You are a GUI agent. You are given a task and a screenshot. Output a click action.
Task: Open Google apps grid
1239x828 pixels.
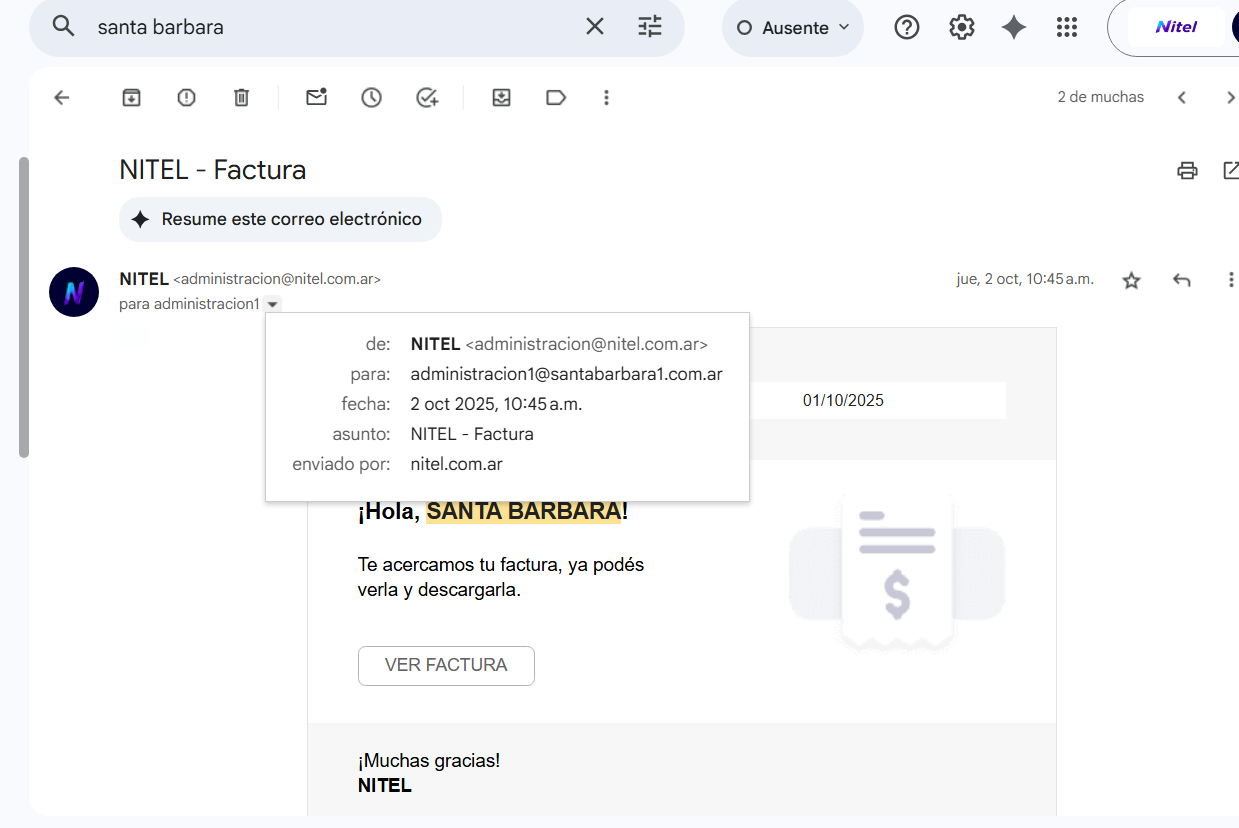(x=1067, y=28)
